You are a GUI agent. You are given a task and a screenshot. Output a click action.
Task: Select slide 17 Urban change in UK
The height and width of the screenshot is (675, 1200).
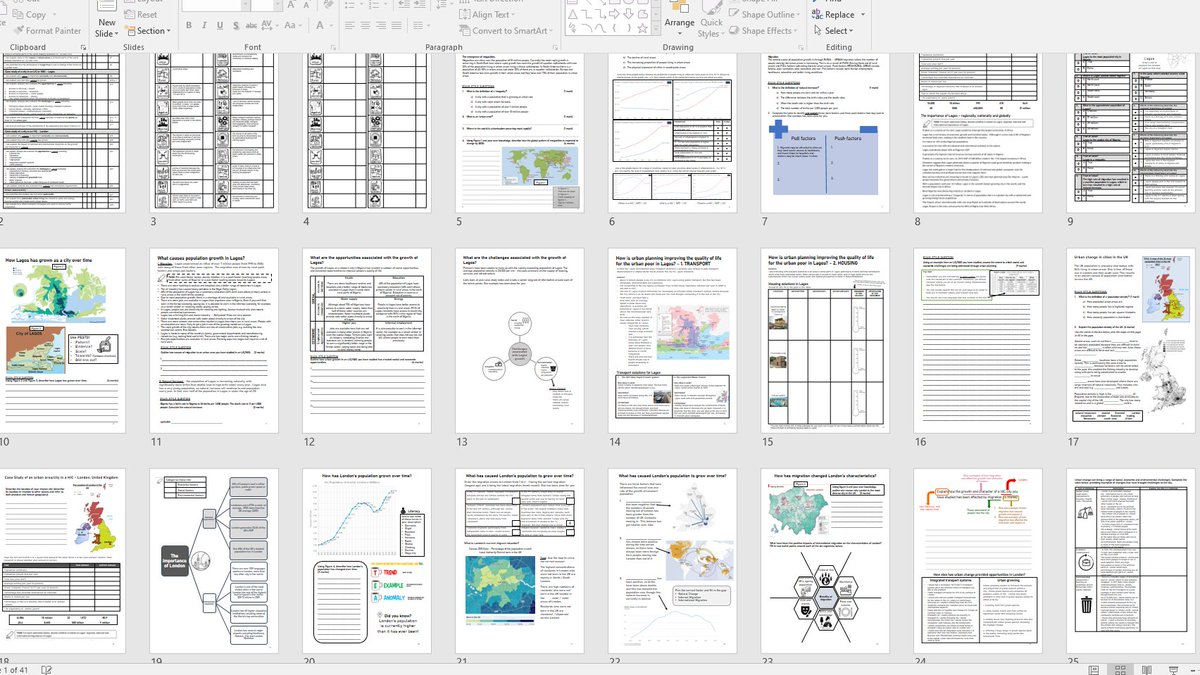pyautogui.click(x=1131, y=340)
